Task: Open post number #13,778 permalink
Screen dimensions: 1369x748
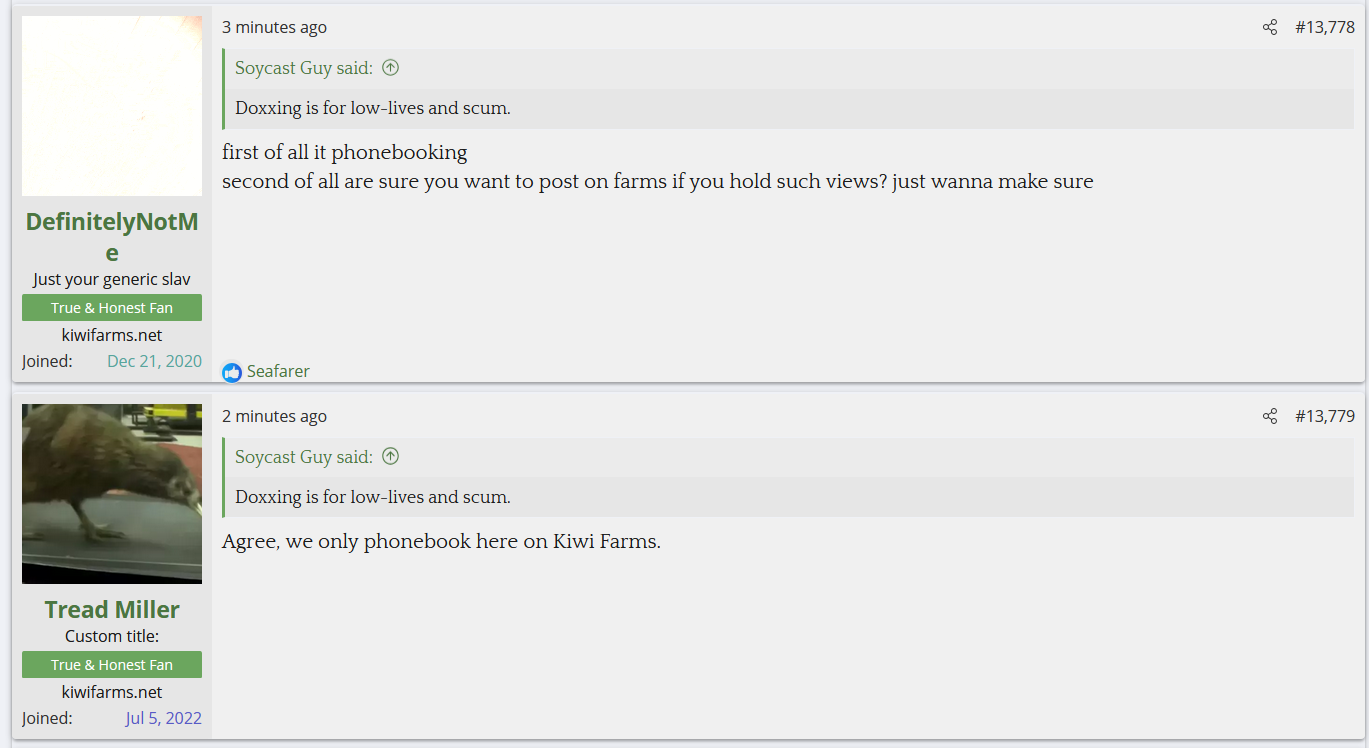Action: pos(1325,28)
